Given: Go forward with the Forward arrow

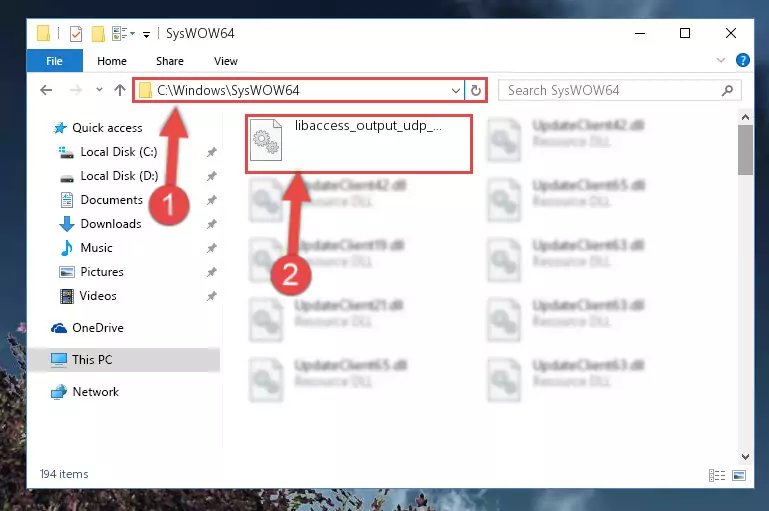Looking at the screenshot, I should pos(76,90).
